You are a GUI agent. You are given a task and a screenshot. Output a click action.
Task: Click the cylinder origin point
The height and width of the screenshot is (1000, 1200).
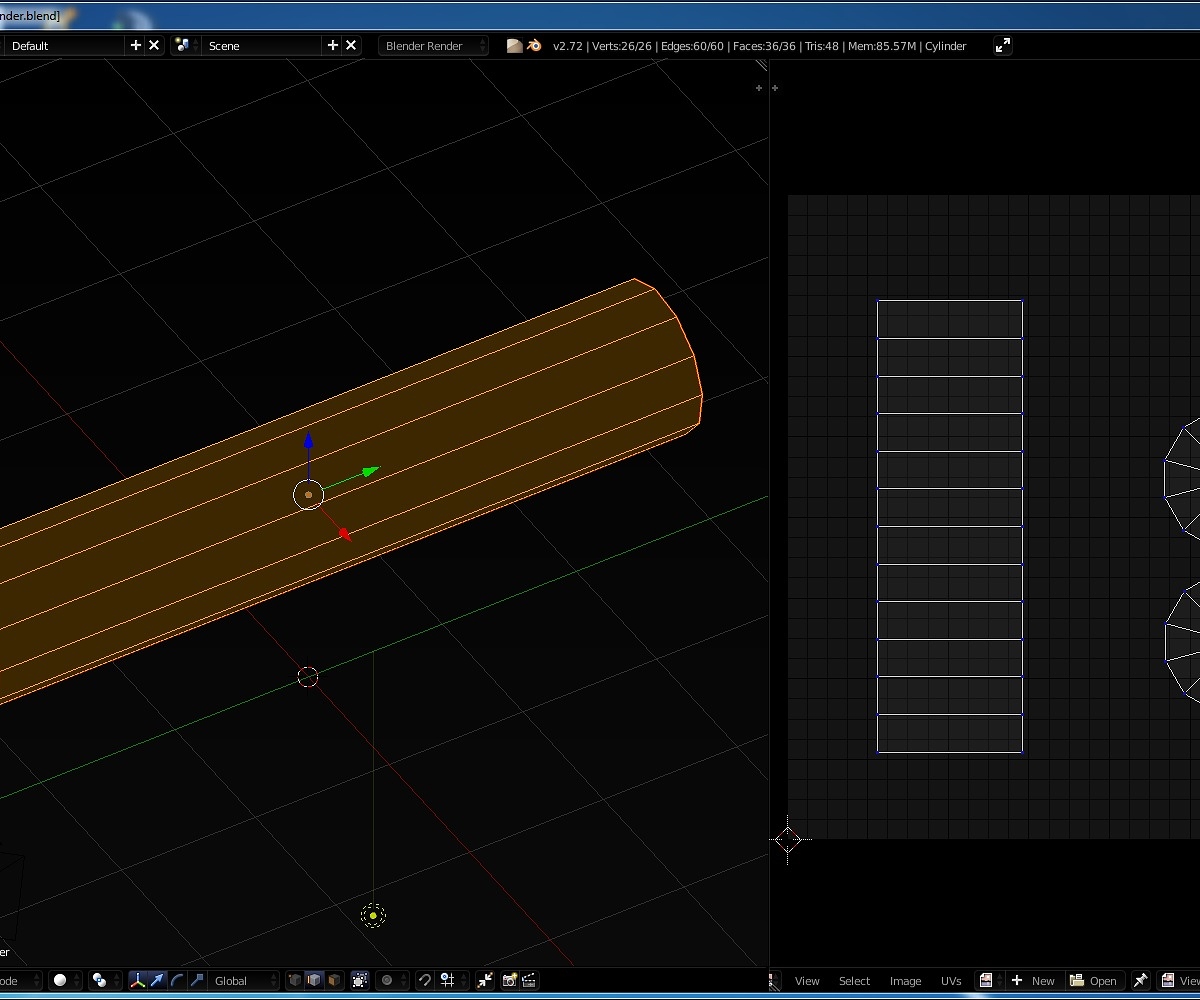(308, 495)
